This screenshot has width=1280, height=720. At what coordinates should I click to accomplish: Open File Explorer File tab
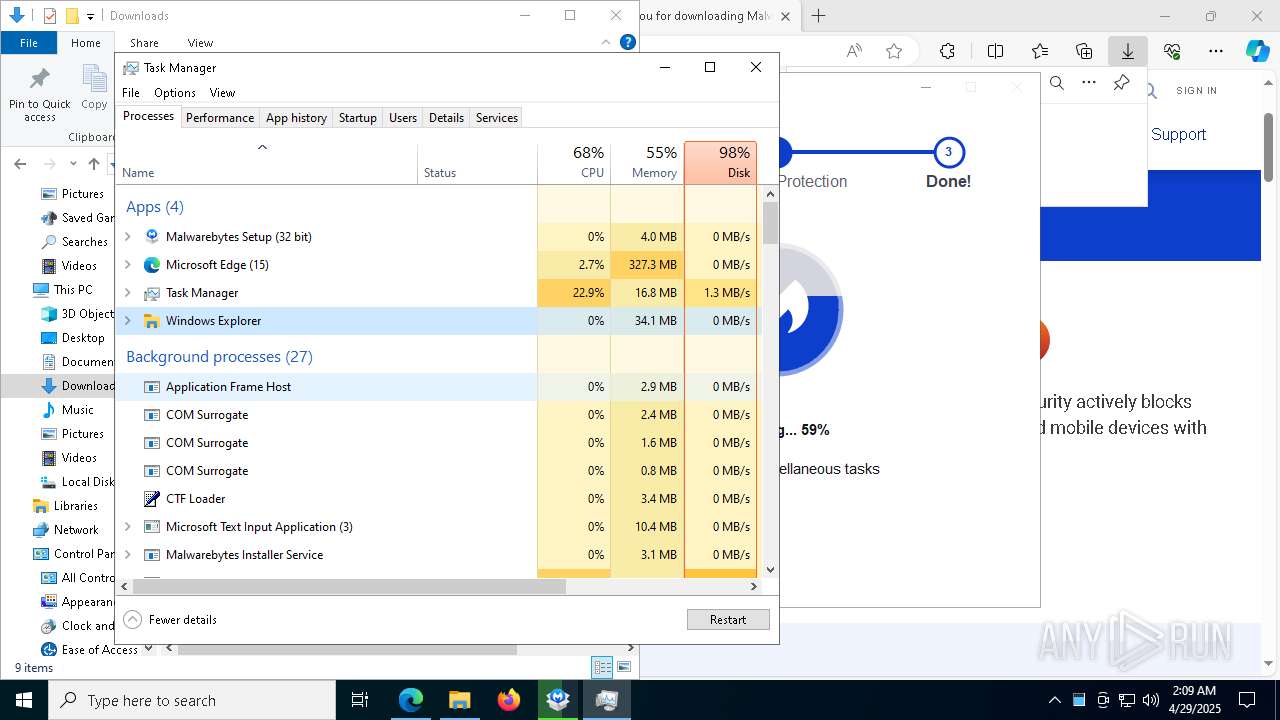pyautogui.click(x=29, y=43)
